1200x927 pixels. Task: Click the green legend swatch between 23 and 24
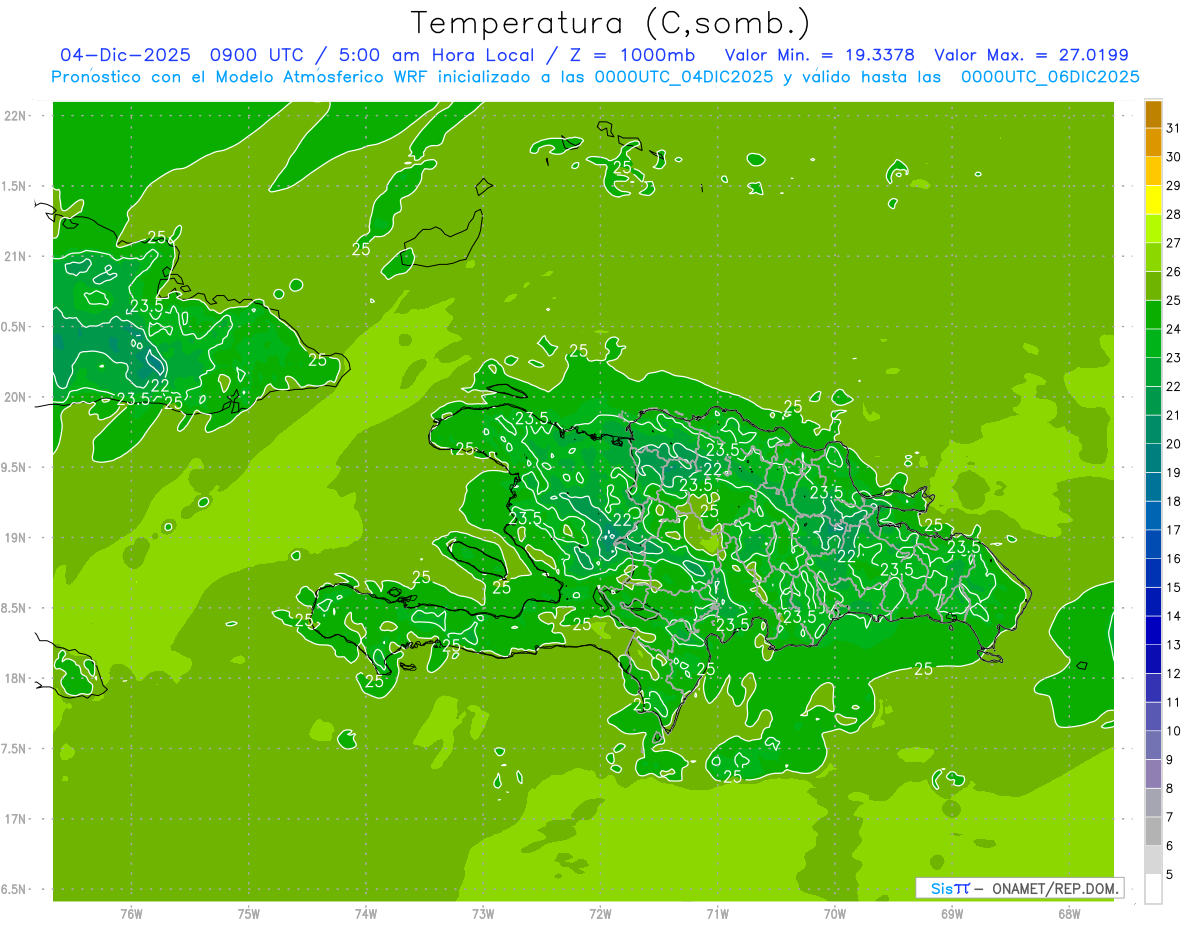pos(1153,343)
